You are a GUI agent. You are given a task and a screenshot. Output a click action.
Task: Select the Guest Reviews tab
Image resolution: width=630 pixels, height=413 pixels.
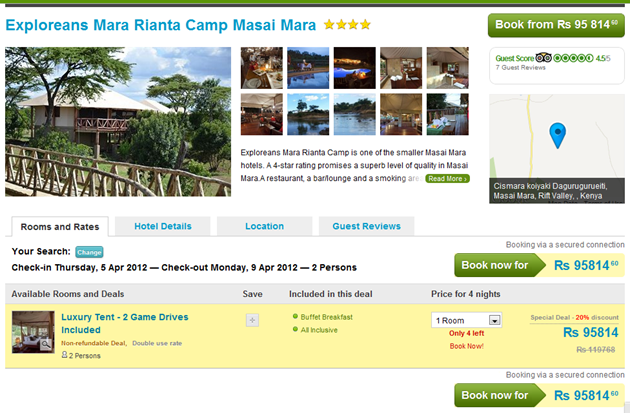coord(366,226)
